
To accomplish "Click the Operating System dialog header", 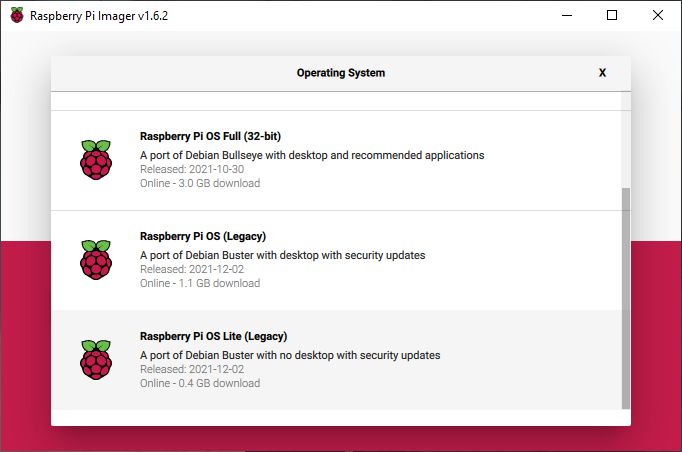I will (x=341, y=73).
